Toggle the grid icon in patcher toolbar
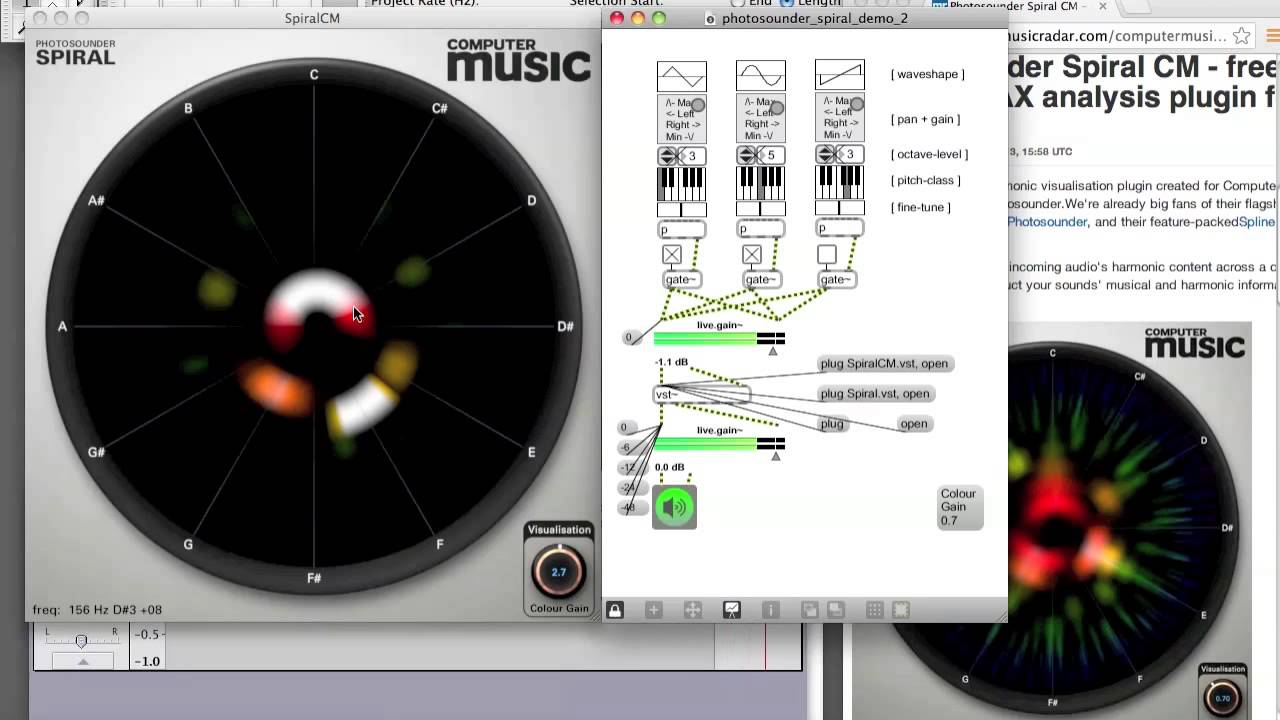 point(874,610)
